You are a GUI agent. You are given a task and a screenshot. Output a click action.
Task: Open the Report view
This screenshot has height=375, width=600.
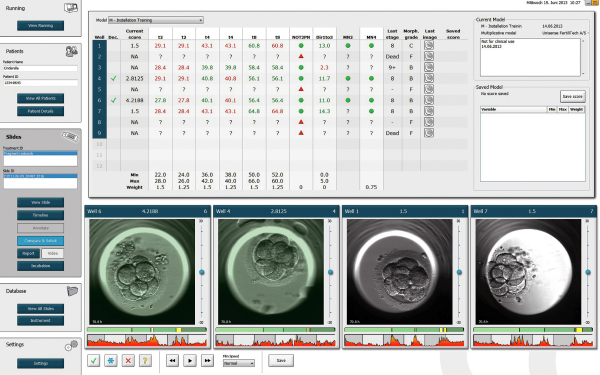click(x=28, y=253)
